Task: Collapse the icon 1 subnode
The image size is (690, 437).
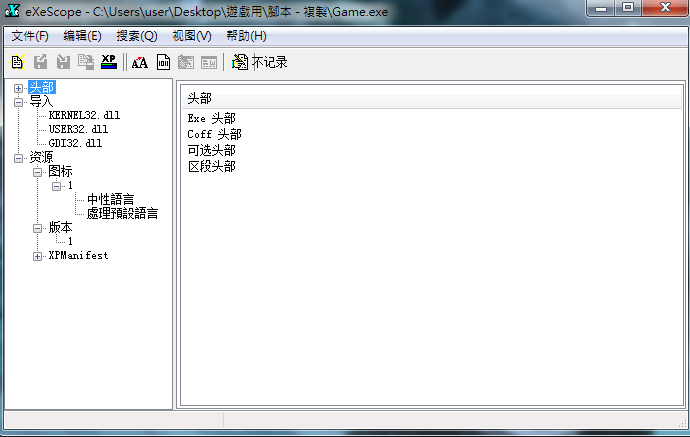Action: (56, 187)
